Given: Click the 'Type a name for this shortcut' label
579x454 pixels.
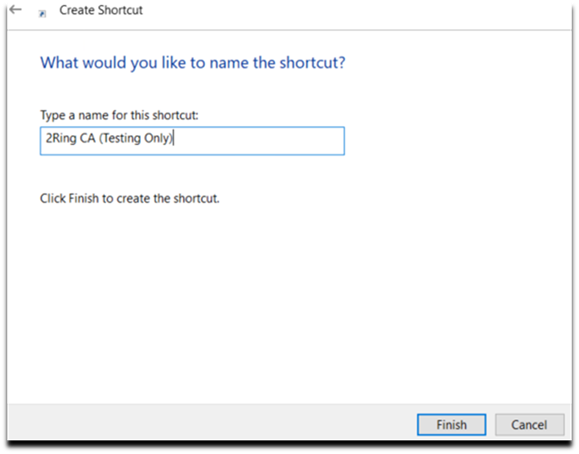Looking at the screenshot, I should (119, 115).
